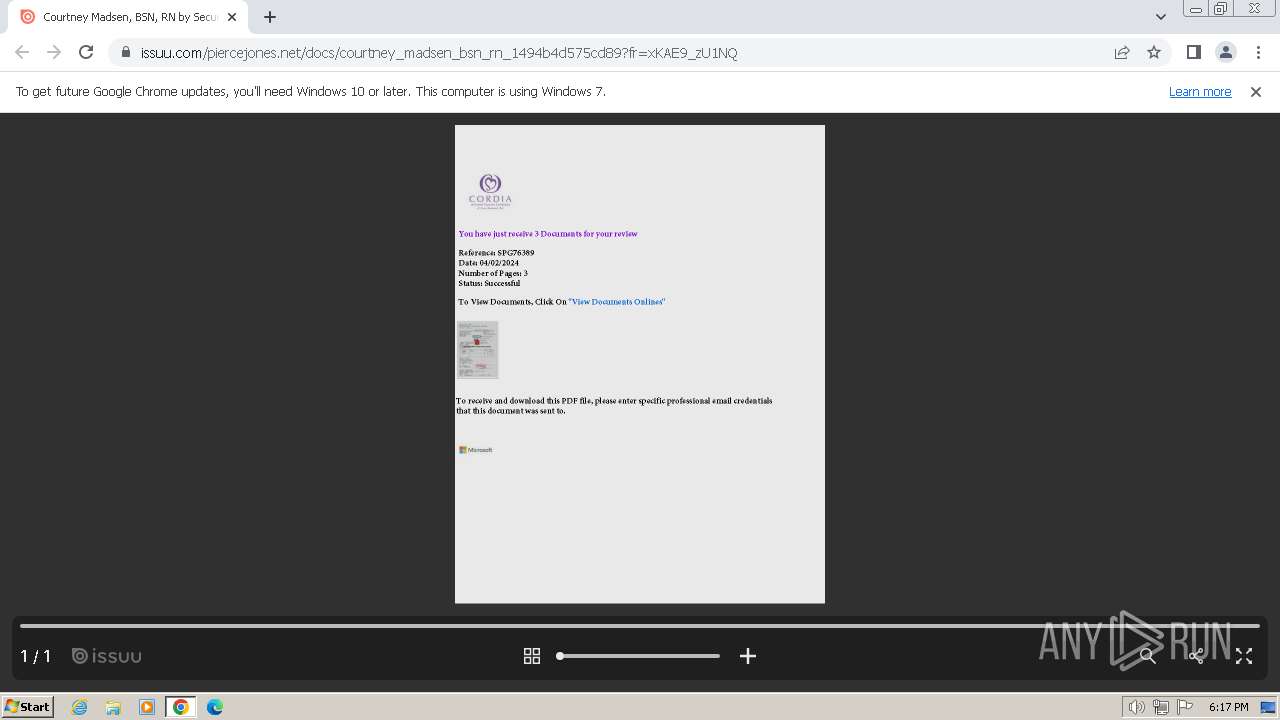View site information via the lock icon
The image size is (1280, 720).
(x=125, y=52)
